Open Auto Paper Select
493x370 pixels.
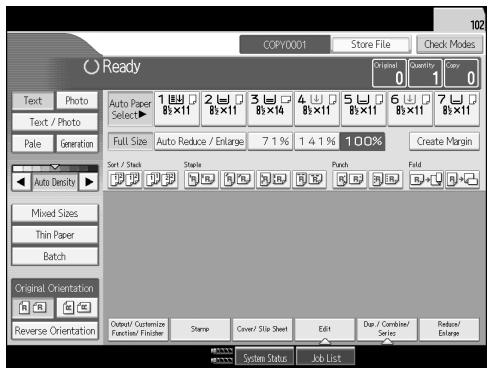(x=130, y=109)
